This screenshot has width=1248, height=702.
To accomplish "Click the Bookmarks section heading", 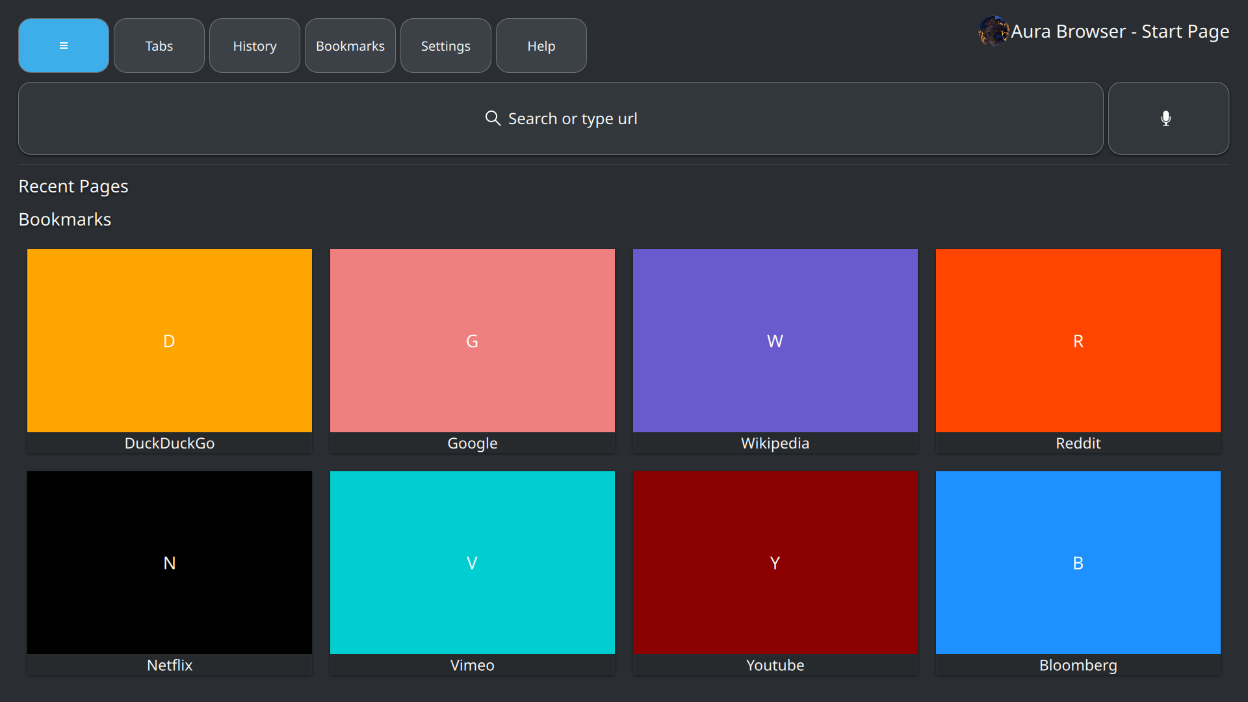I will click(x=65, y=219).
